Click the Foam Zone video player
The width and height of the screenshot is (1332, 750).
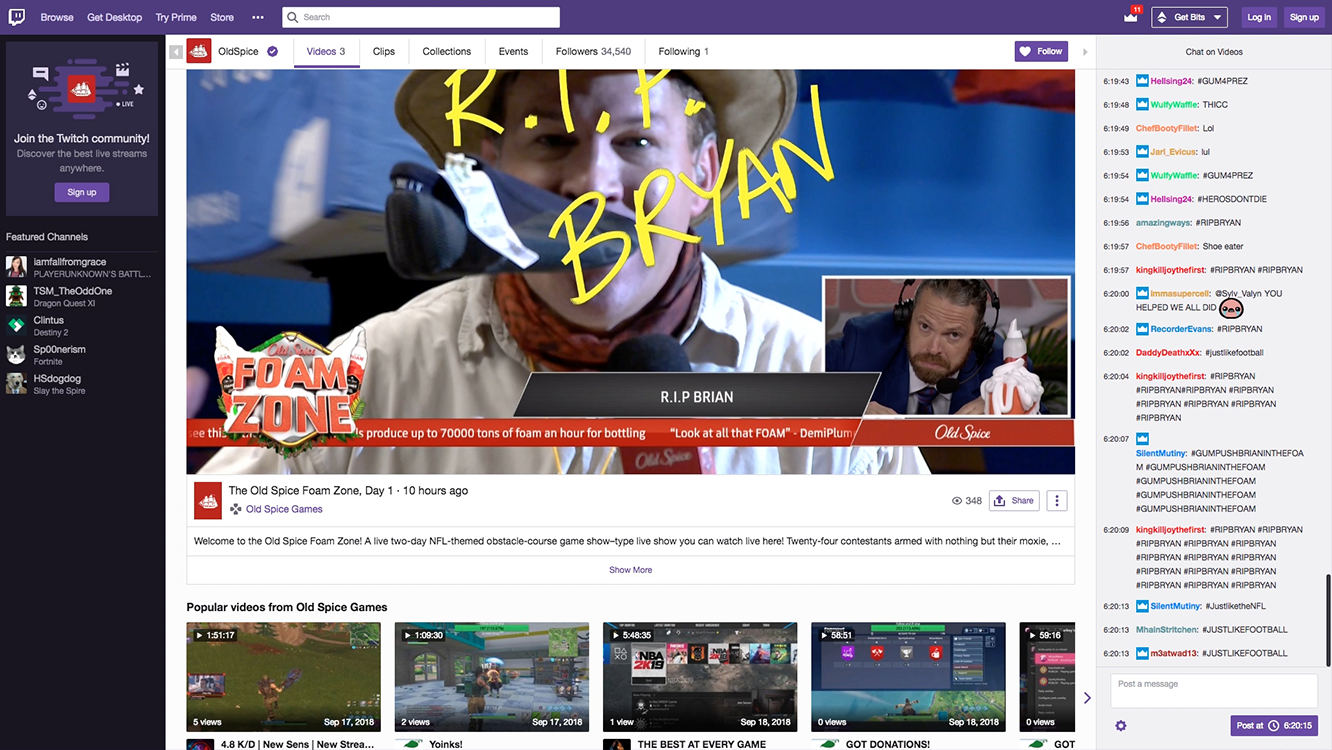pos(631,272)
